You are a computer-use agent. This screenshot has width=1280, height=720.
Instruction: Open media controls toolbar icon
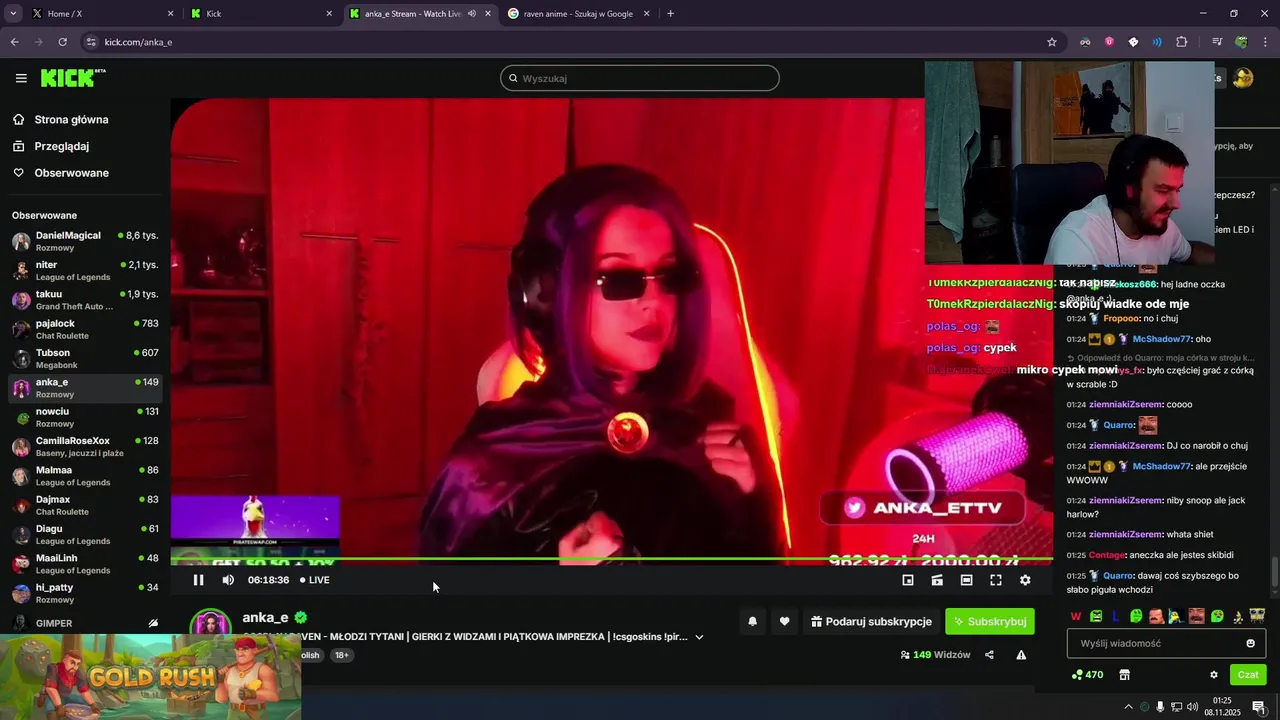pyautogui.click(x=1217, y=42)
